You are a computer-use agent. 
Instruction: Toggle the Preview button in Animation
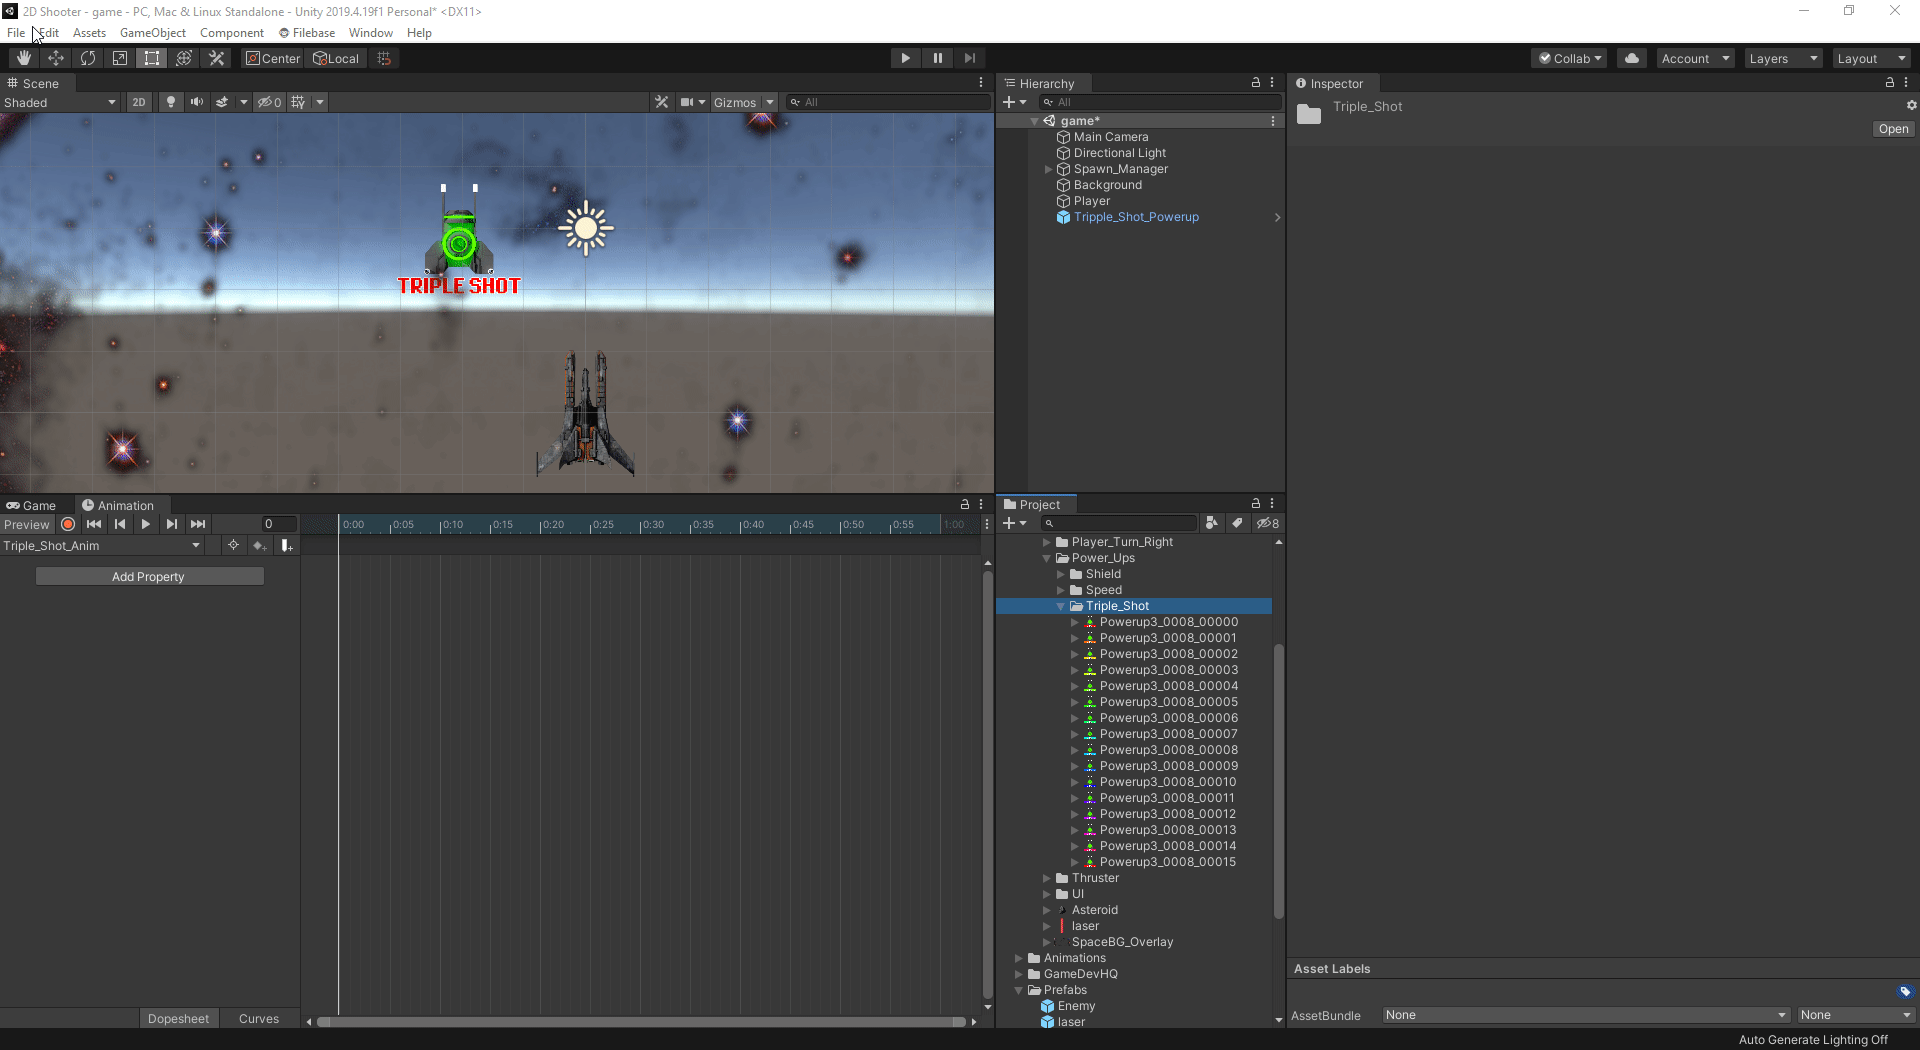click(27, 524)
